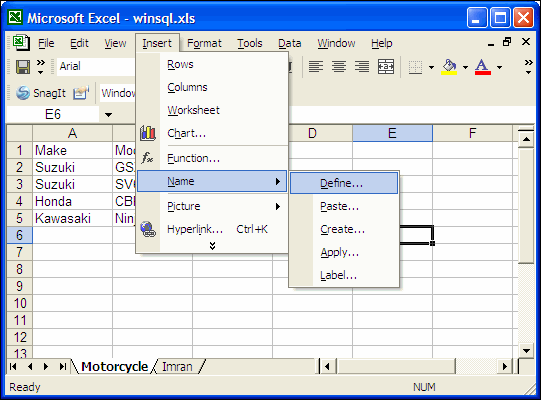Screen dimensions: 541x400
Task: Click the Chart icon in Insert menu
Action: pyautogui.click(x=148, y=133)
